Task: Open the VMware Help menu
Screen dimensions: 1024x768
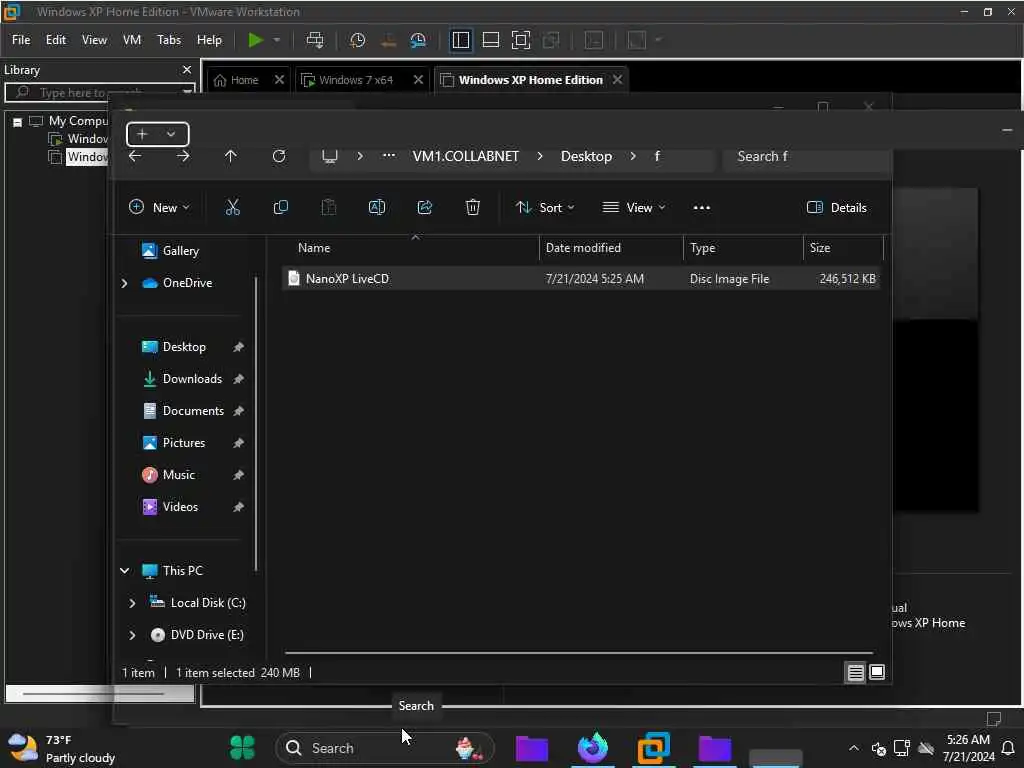Action: (x=209, y=40)
